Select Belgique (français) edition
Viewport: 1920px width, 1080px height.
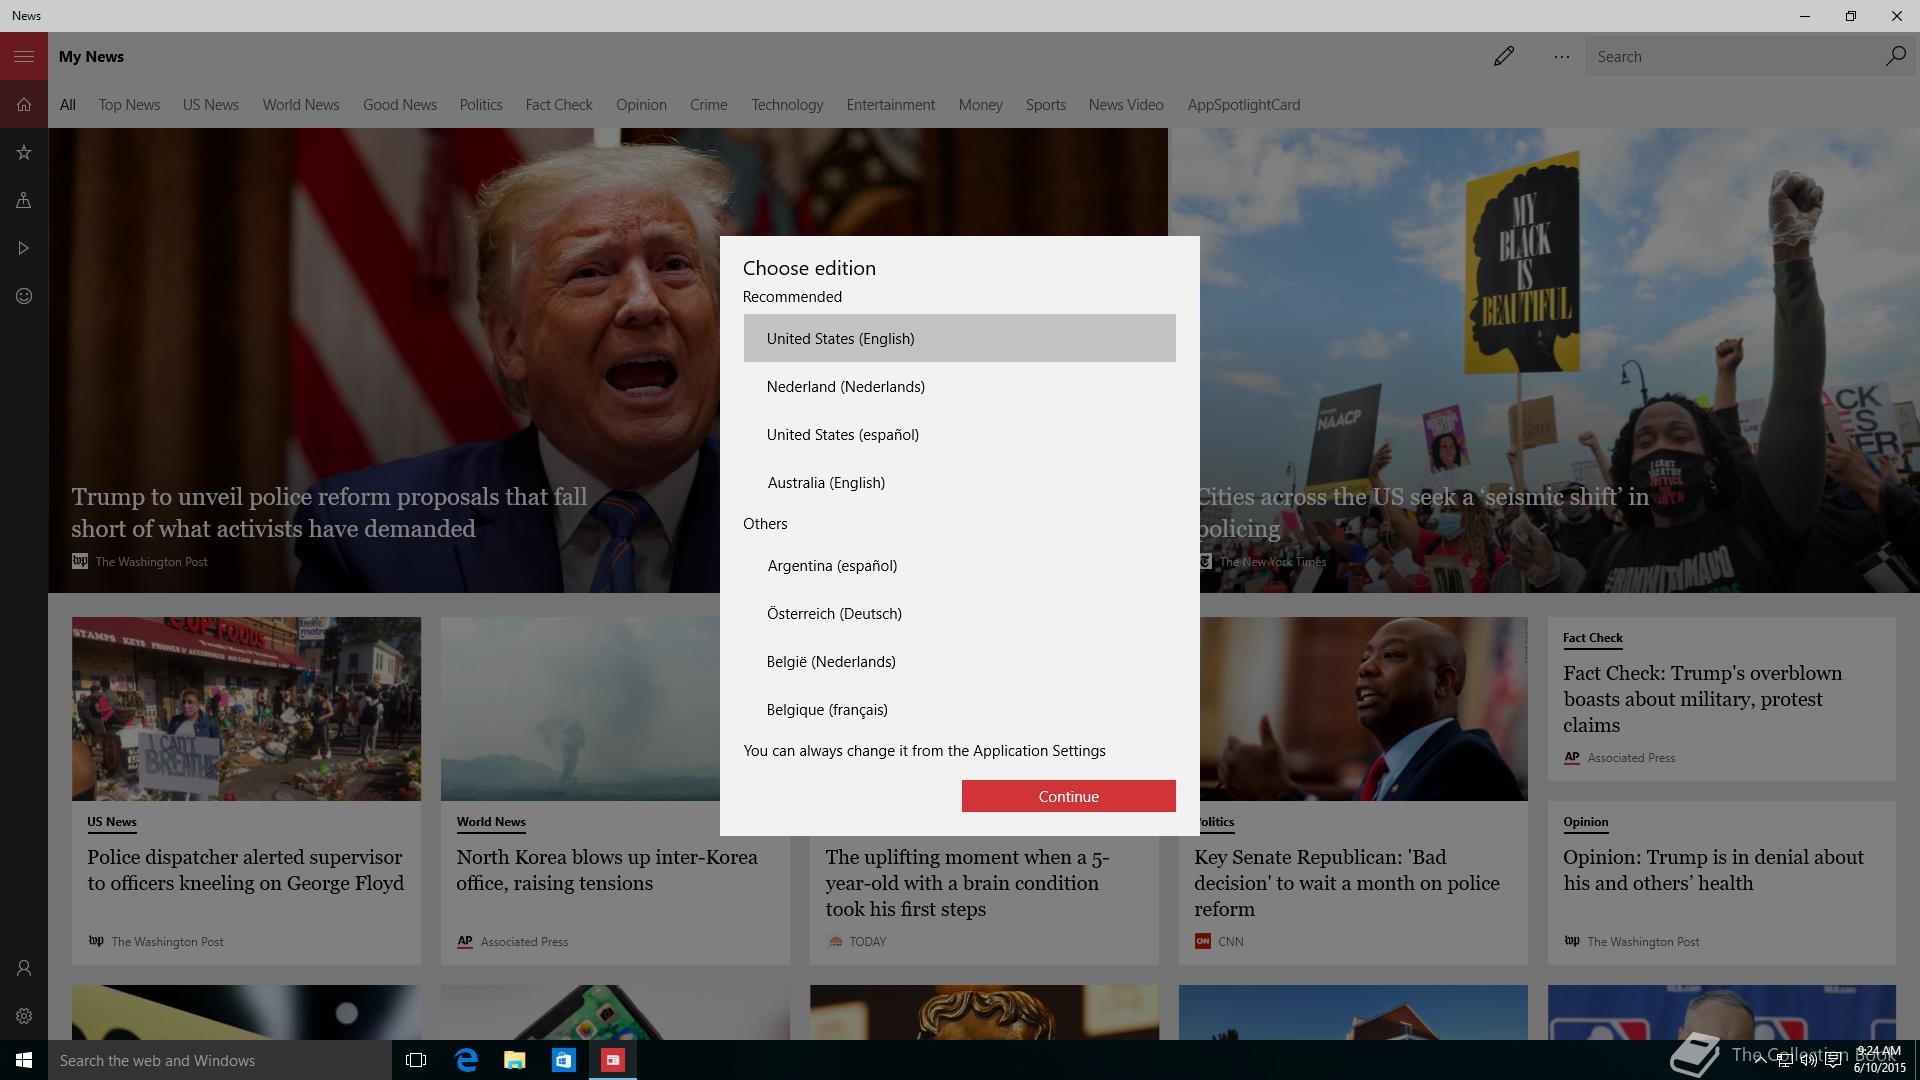pos(959,709)
